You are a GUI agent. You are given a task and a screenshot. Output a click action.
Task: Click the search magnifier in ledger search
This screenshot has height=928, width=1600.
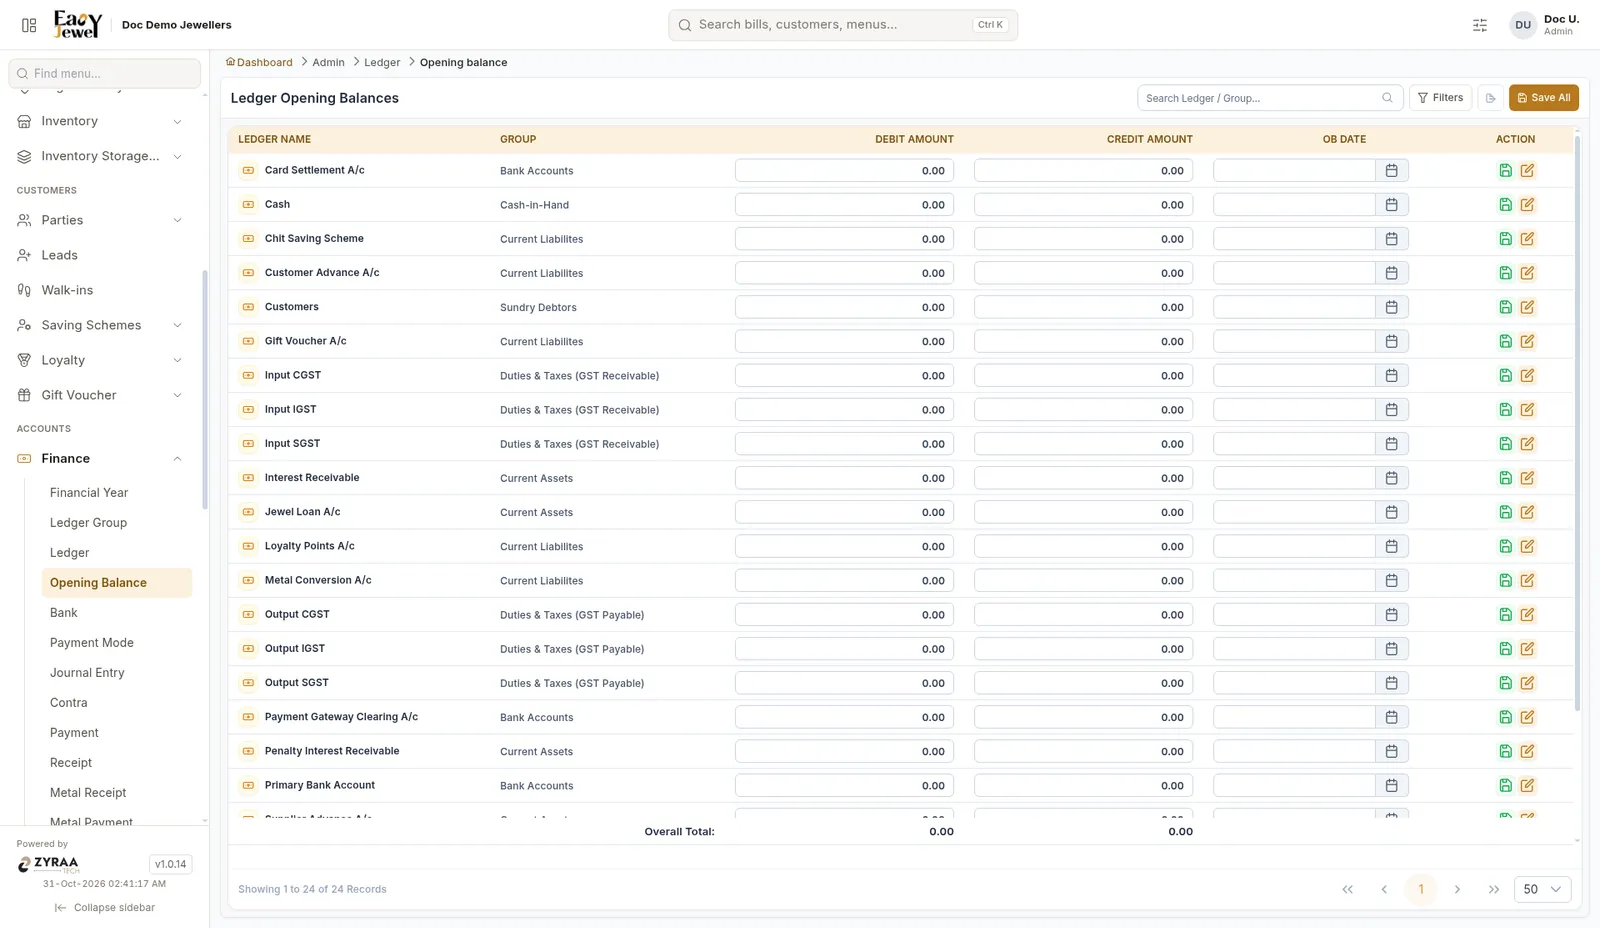coord(1387,98)
